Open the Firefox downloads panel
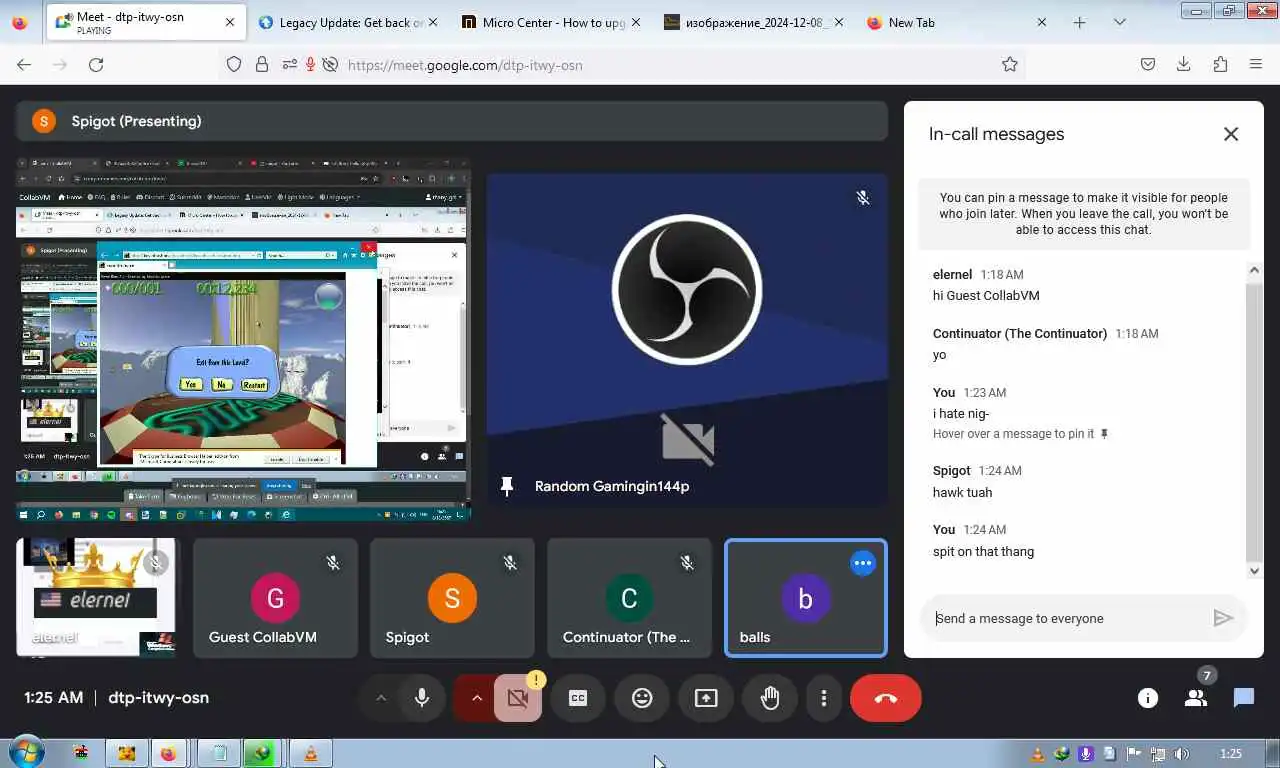Image resolution: width=1280 pixels, height=768 pixels. point(1184,64)
